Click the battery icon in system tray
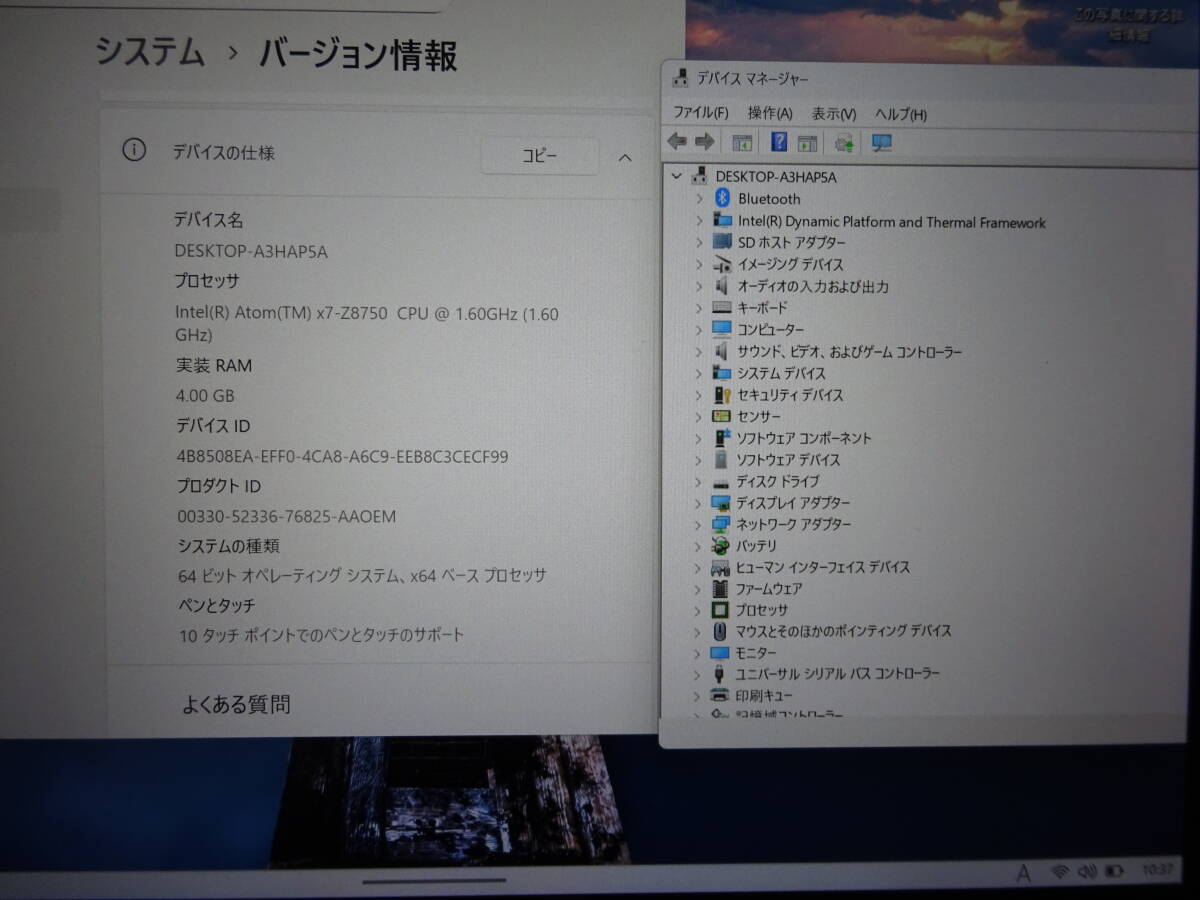 pyautogui.click(x=1115, y=872)
